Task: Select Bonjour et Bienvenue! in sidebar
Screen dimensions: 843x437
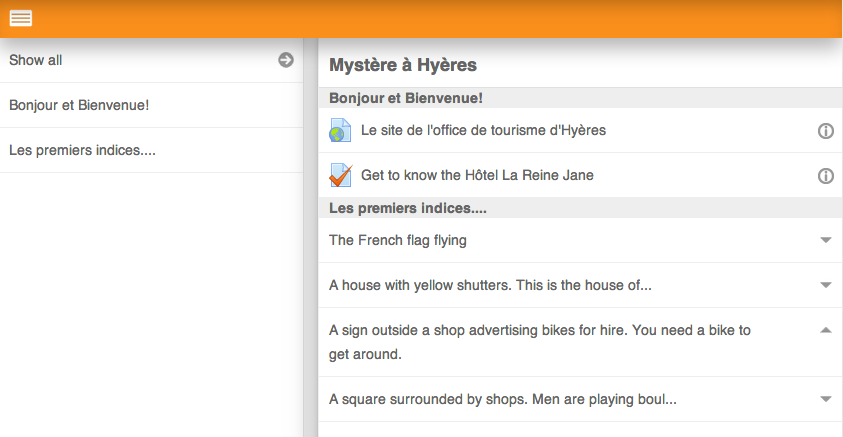Action: (152, 105)
